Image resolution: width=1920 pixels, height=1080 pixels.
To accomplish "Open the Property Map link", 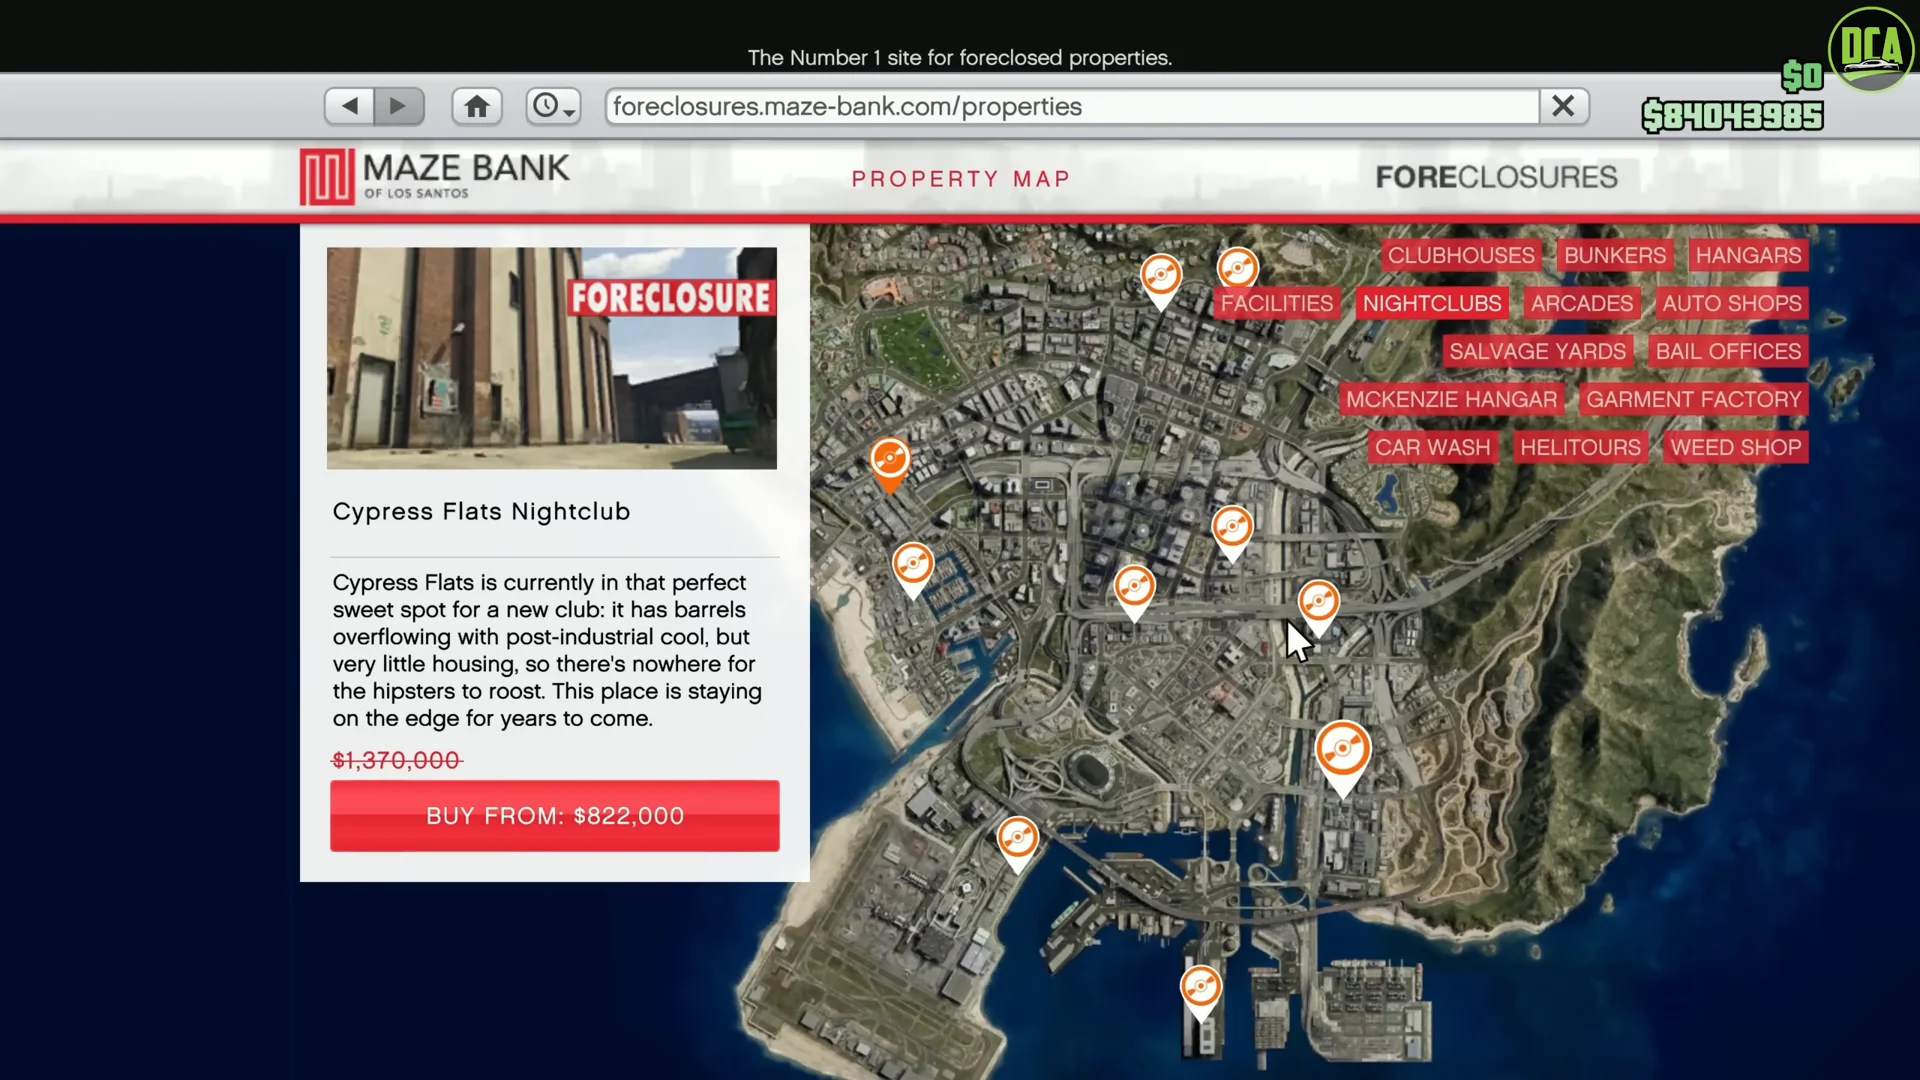I will pos(961,179).
